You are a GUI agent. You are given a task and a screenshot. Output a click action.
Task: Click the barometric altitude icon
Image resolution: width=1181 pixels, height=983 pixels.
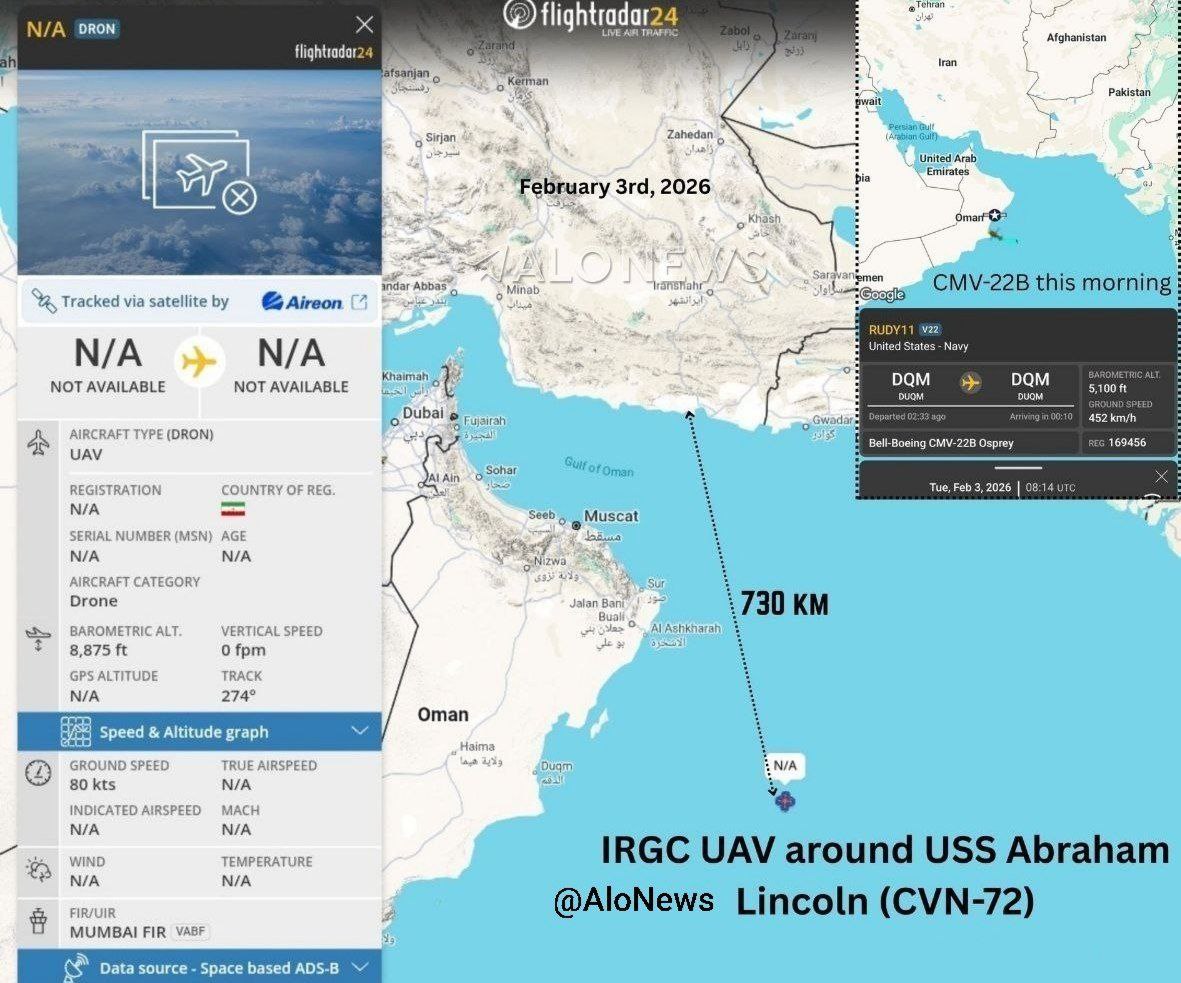click(39, 639)
